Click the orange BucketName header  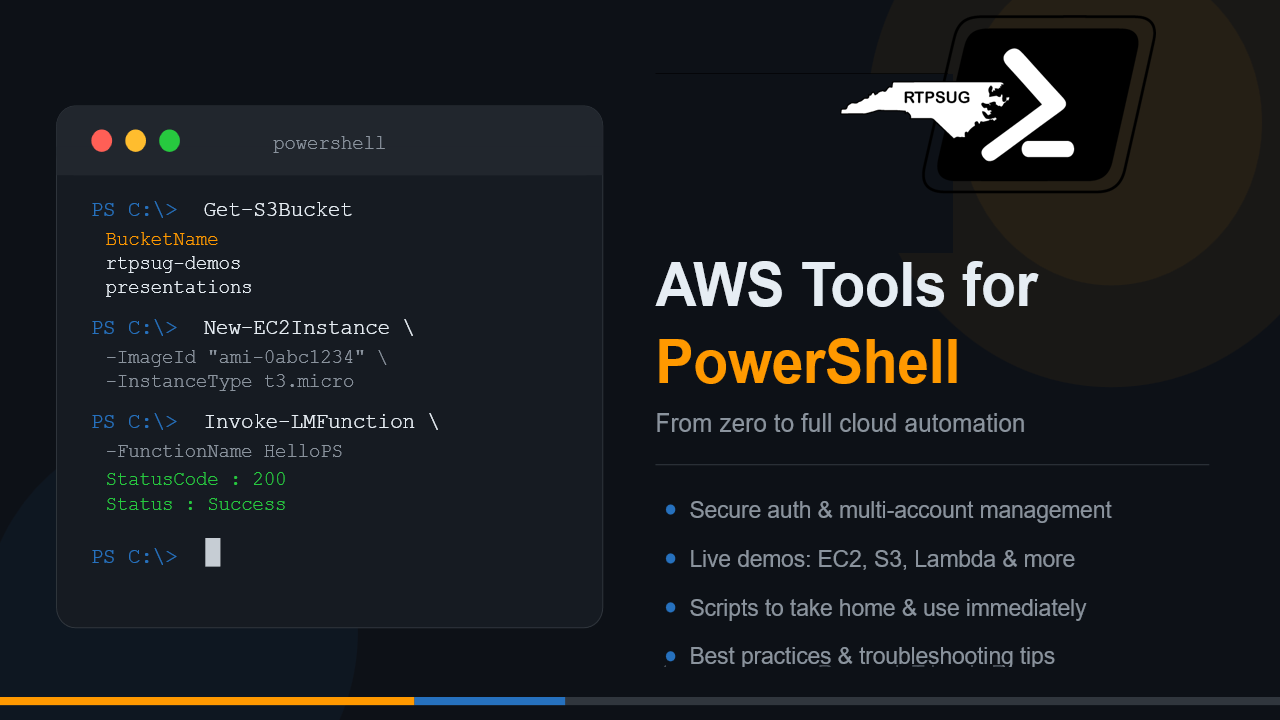coord(162,239)
